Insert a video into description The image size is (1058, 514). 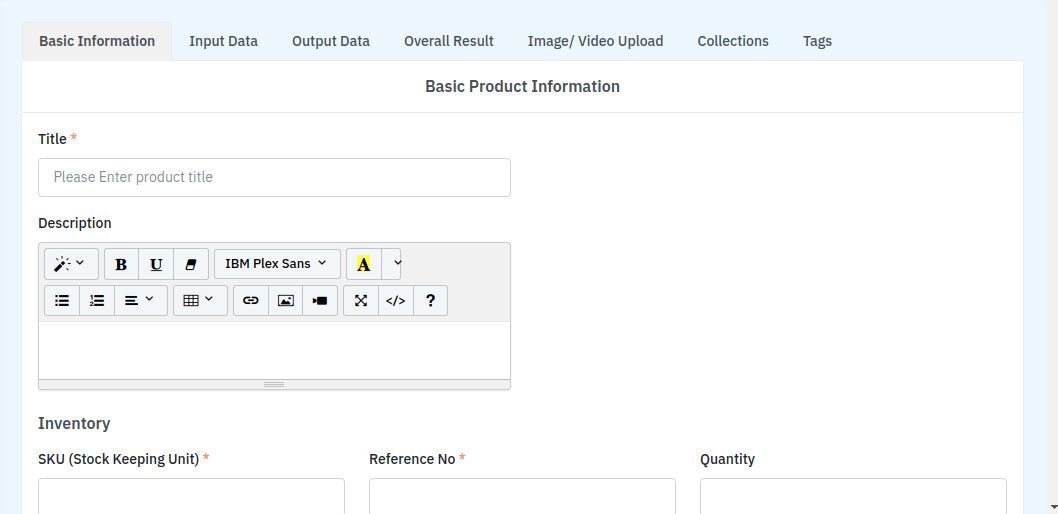coord(320,300)
